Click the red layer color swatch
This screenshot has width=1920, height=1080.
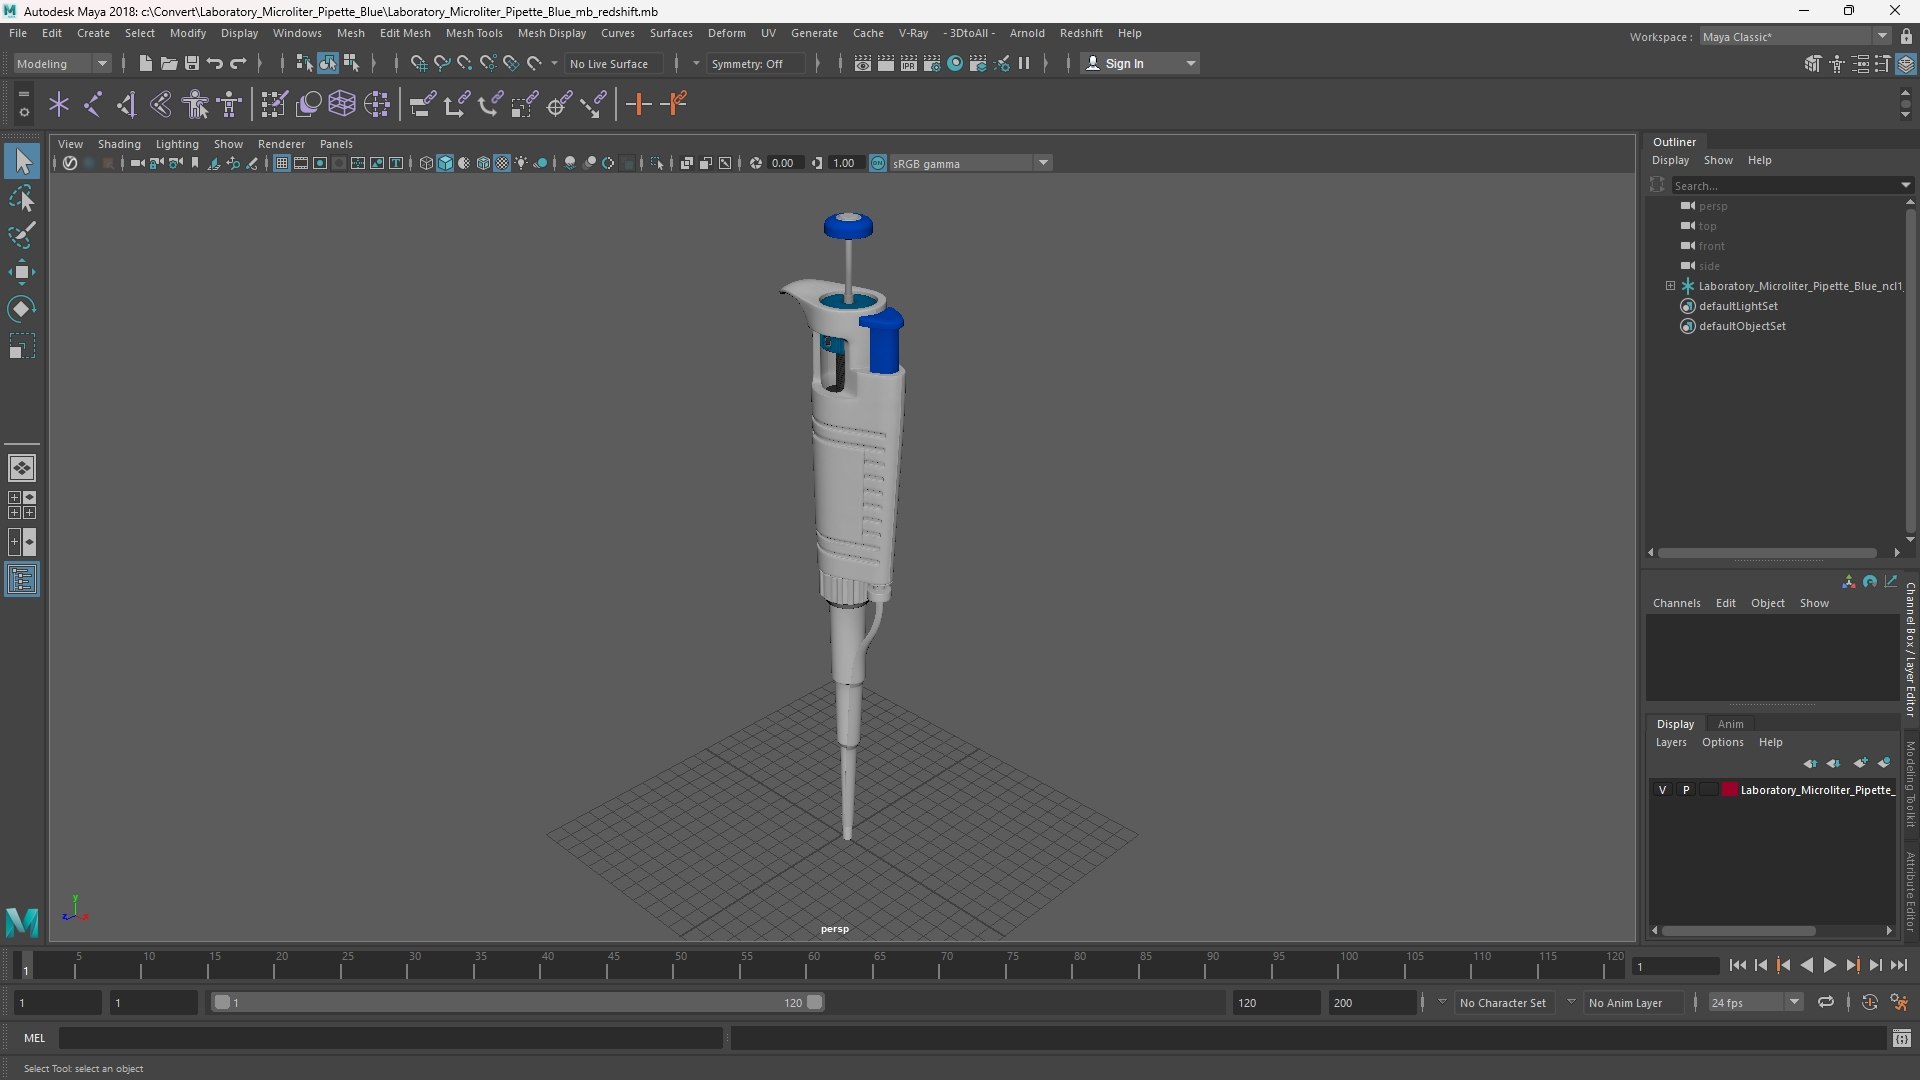tap(1729, 790)
